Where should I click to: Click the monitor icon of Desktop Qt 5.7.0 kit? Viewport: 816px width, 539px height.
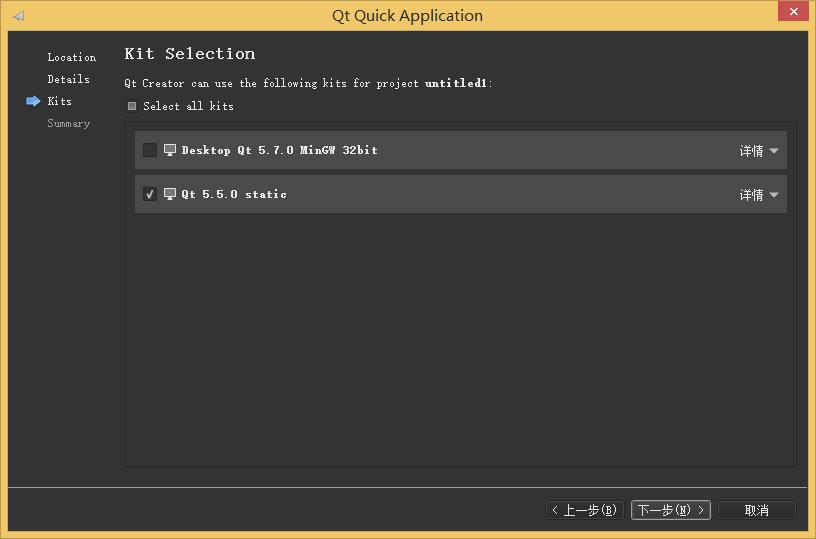[x=170, y=150]
